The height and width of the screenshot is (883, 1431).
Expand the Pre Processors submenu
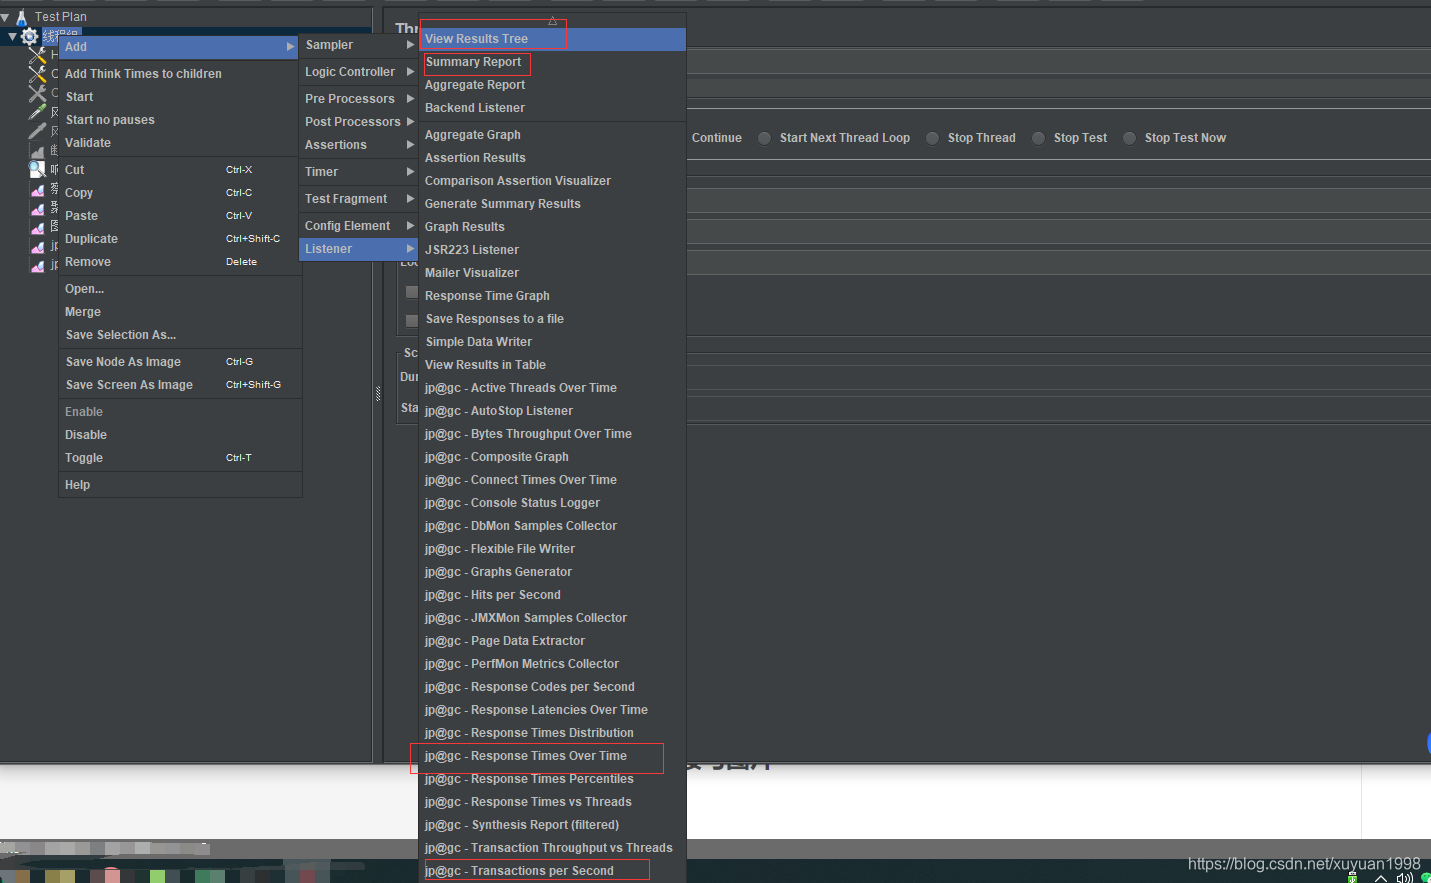[358, 99]
